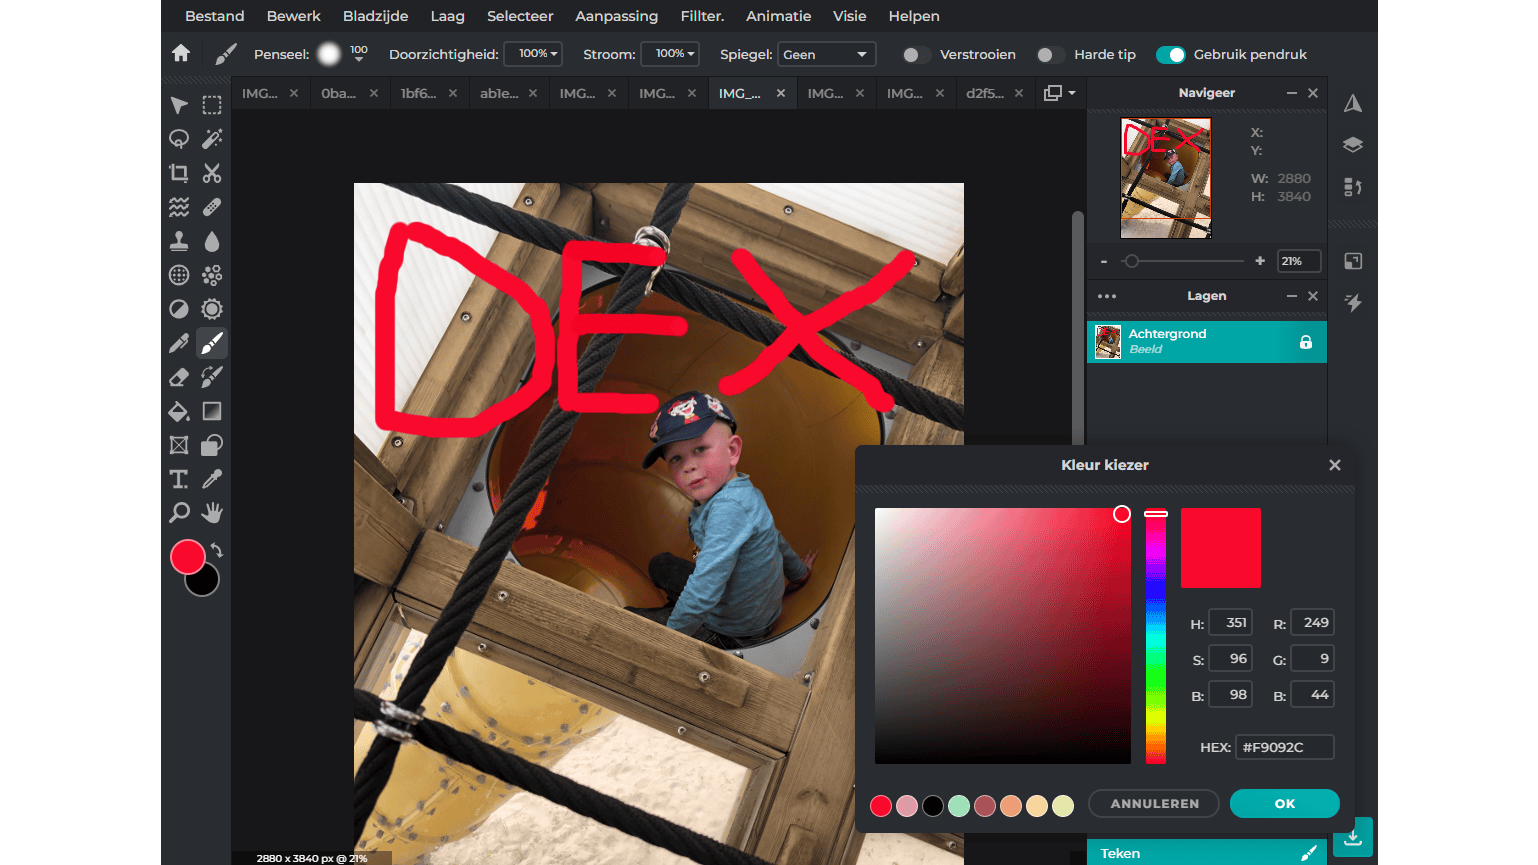
Task: Select the Shape tool
Action: [212, 445]
